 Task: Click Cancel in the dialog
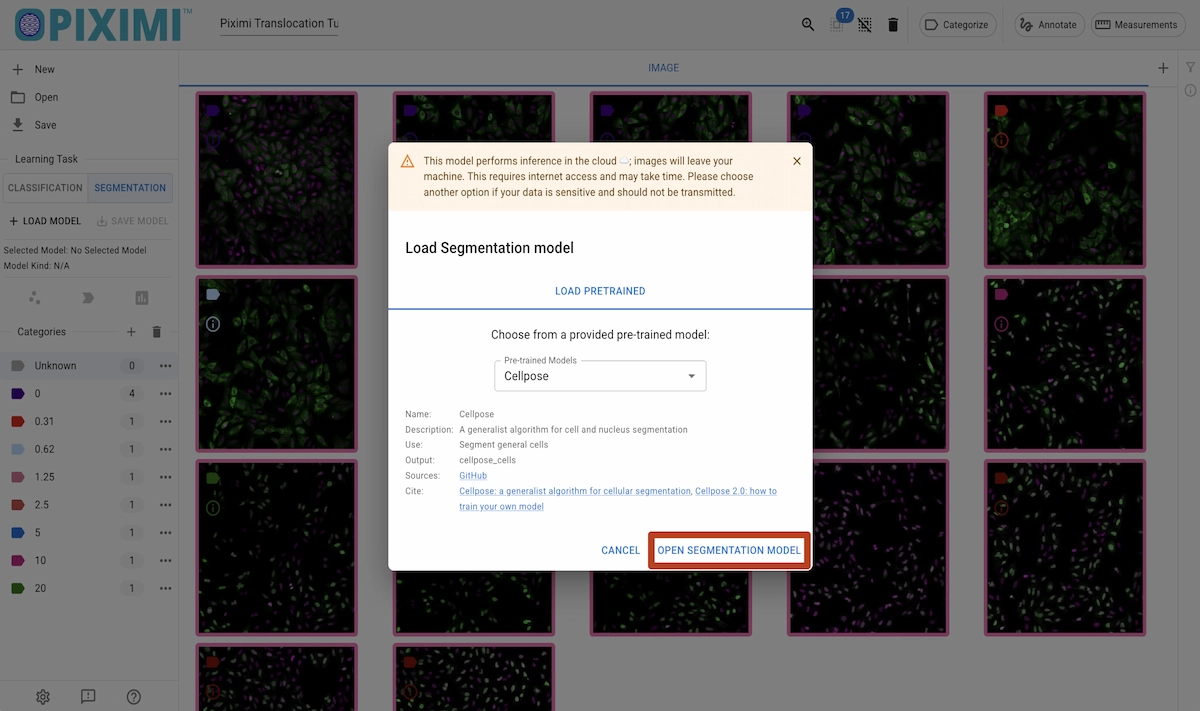(x=621, y=551)
